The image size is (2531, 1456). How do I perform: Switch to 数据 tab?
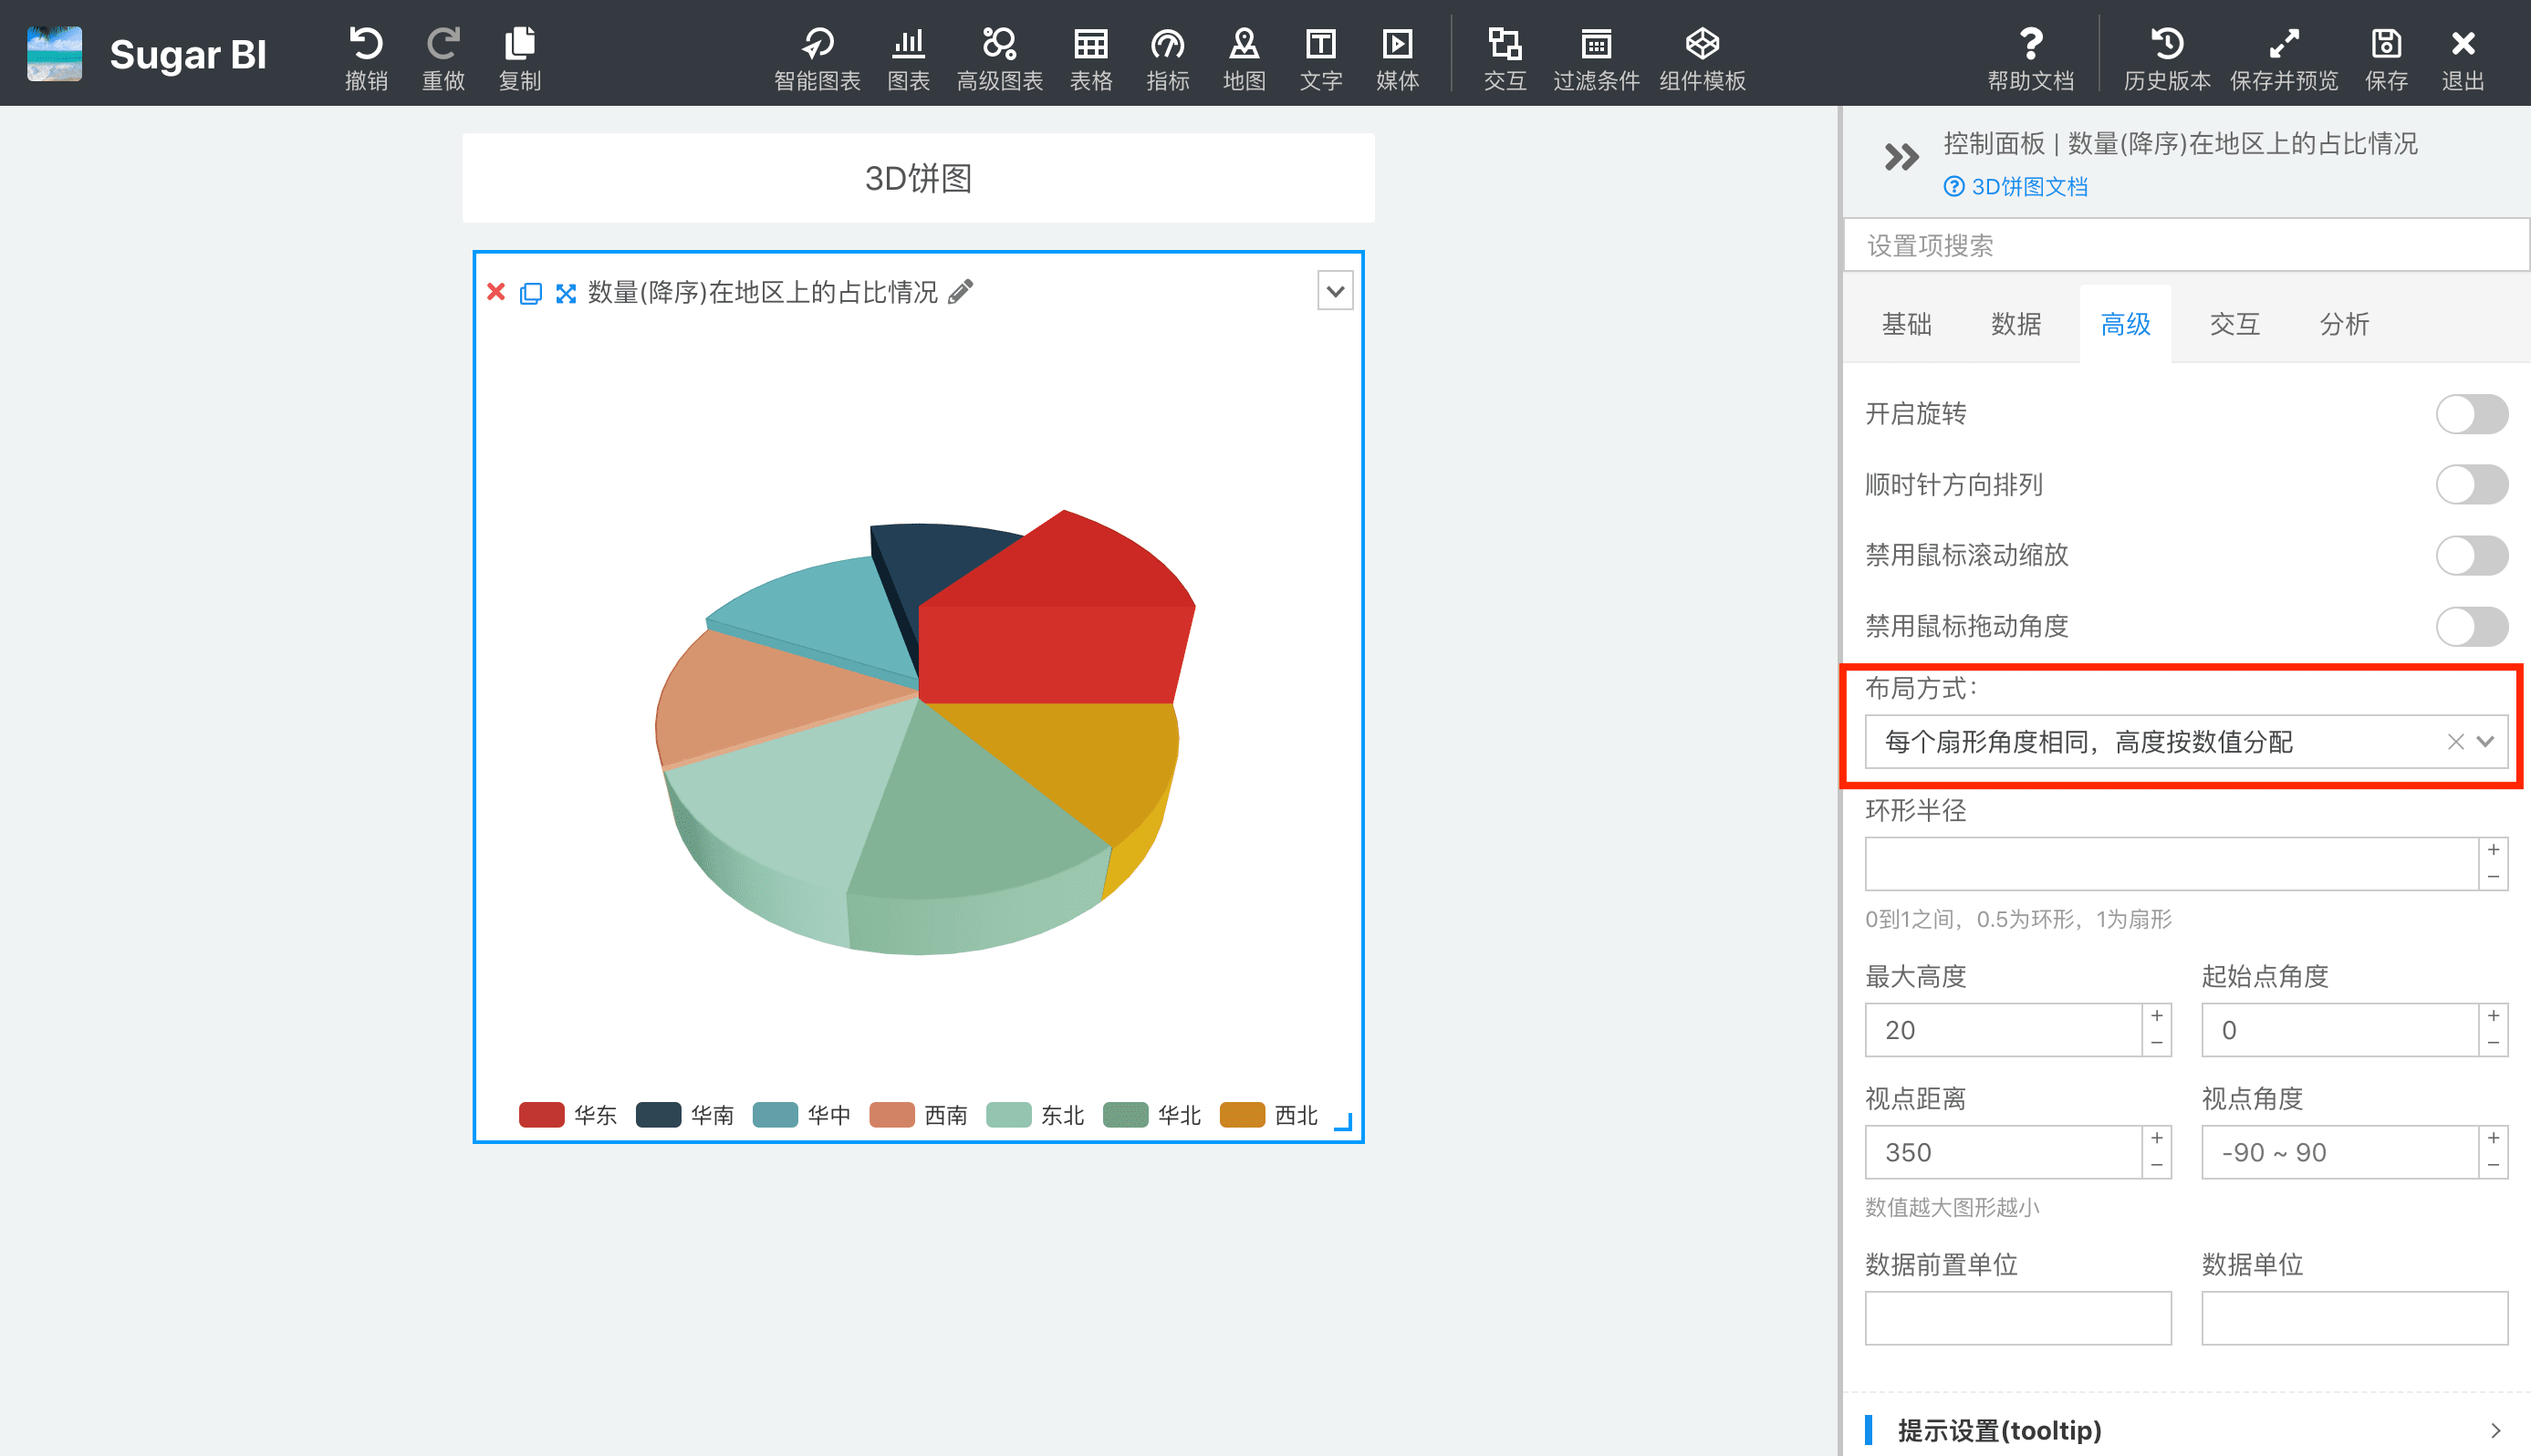click(2013, 325)
